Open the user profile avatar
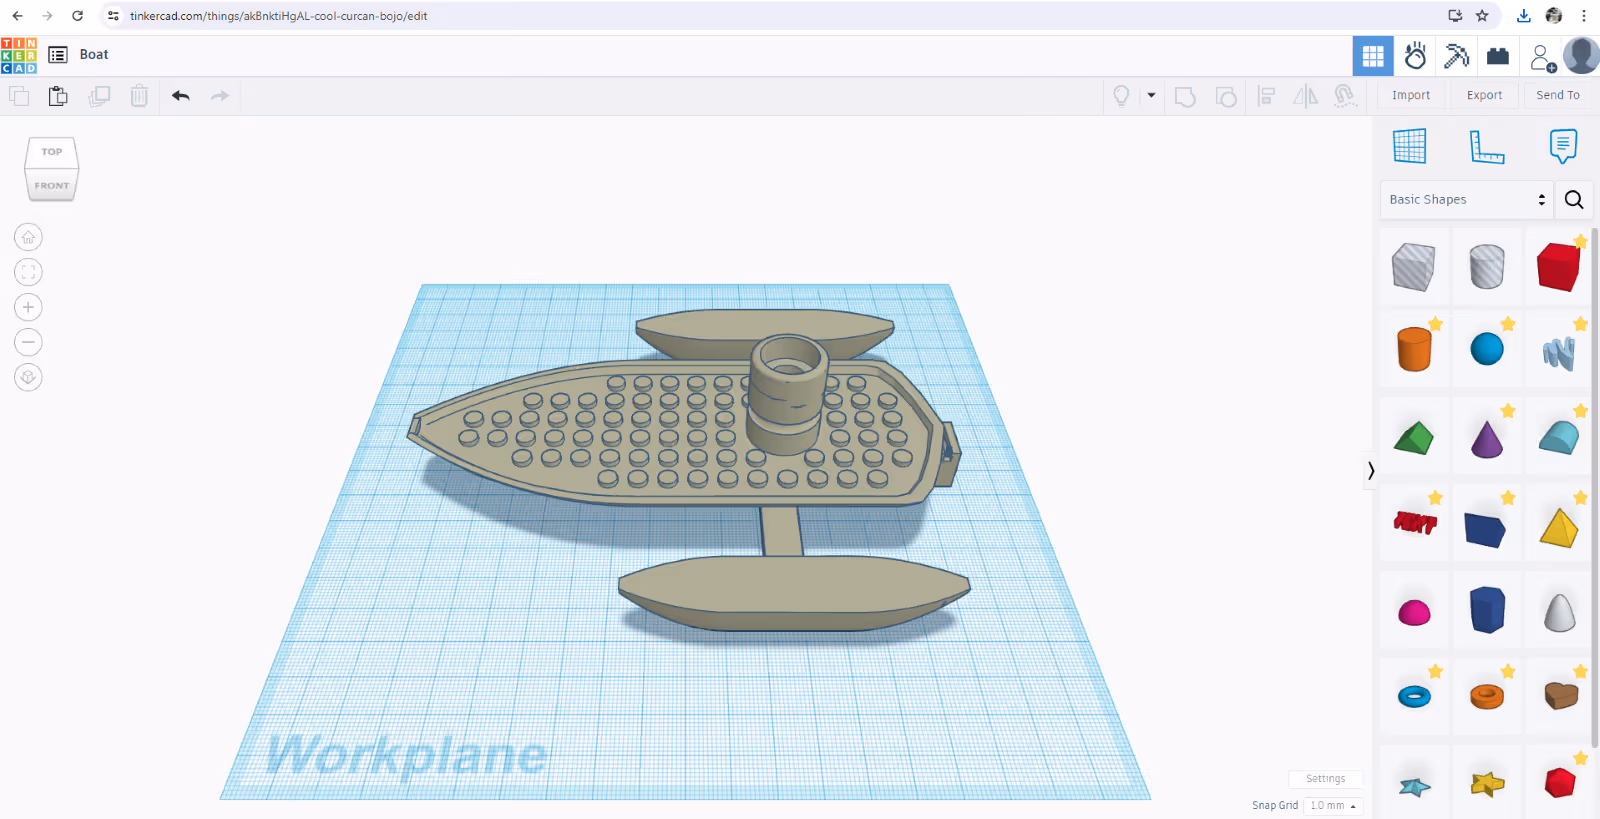Image resolution: width=1600 pixels, height=819 pixels. click(1581, 56)
